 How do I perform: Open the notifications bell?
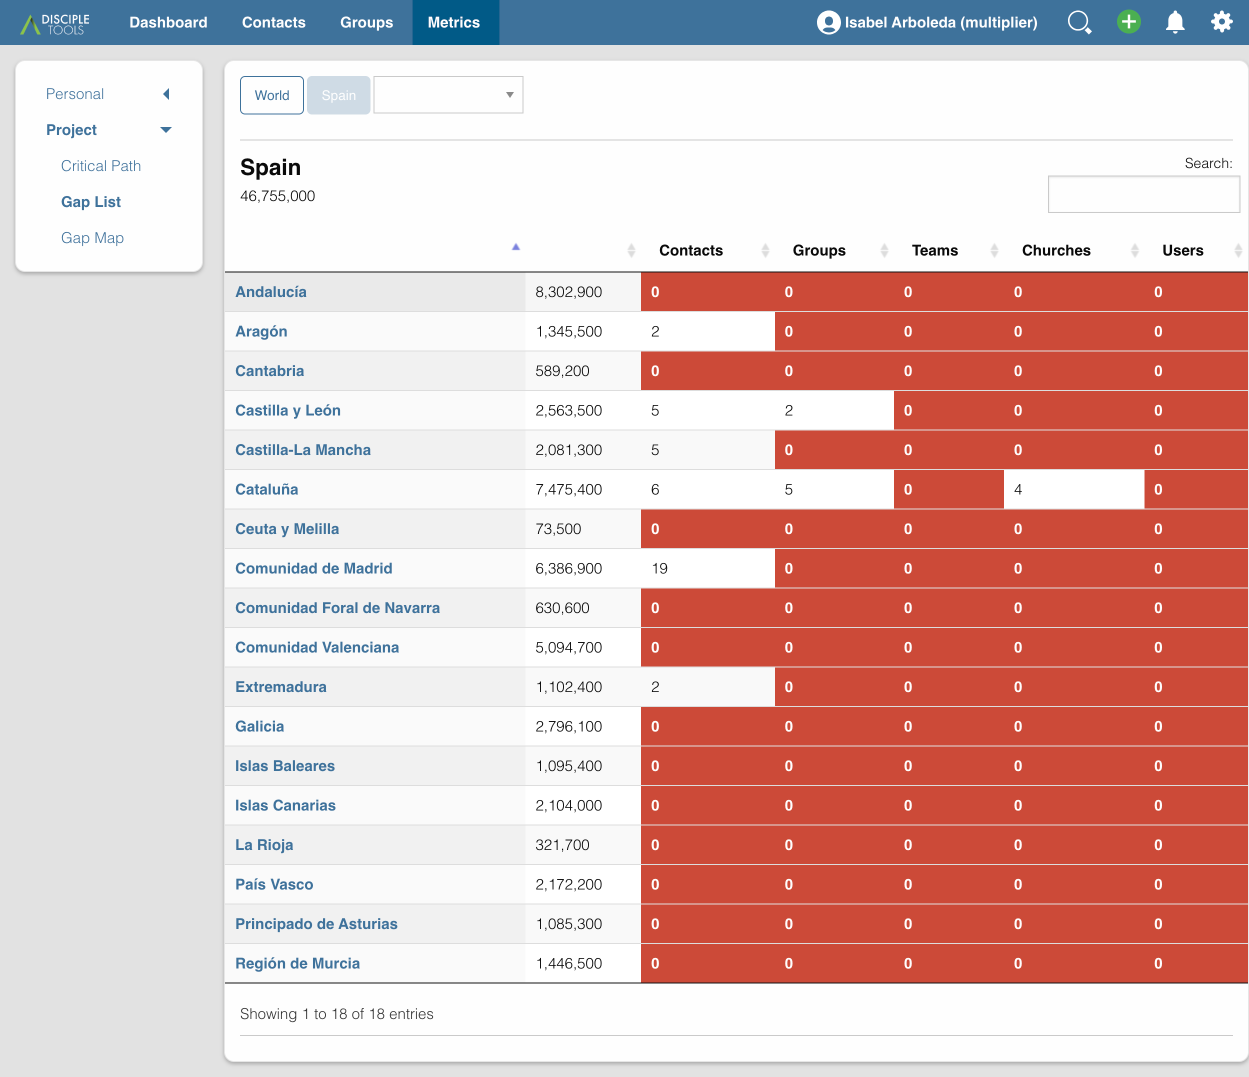point(1175,22)
